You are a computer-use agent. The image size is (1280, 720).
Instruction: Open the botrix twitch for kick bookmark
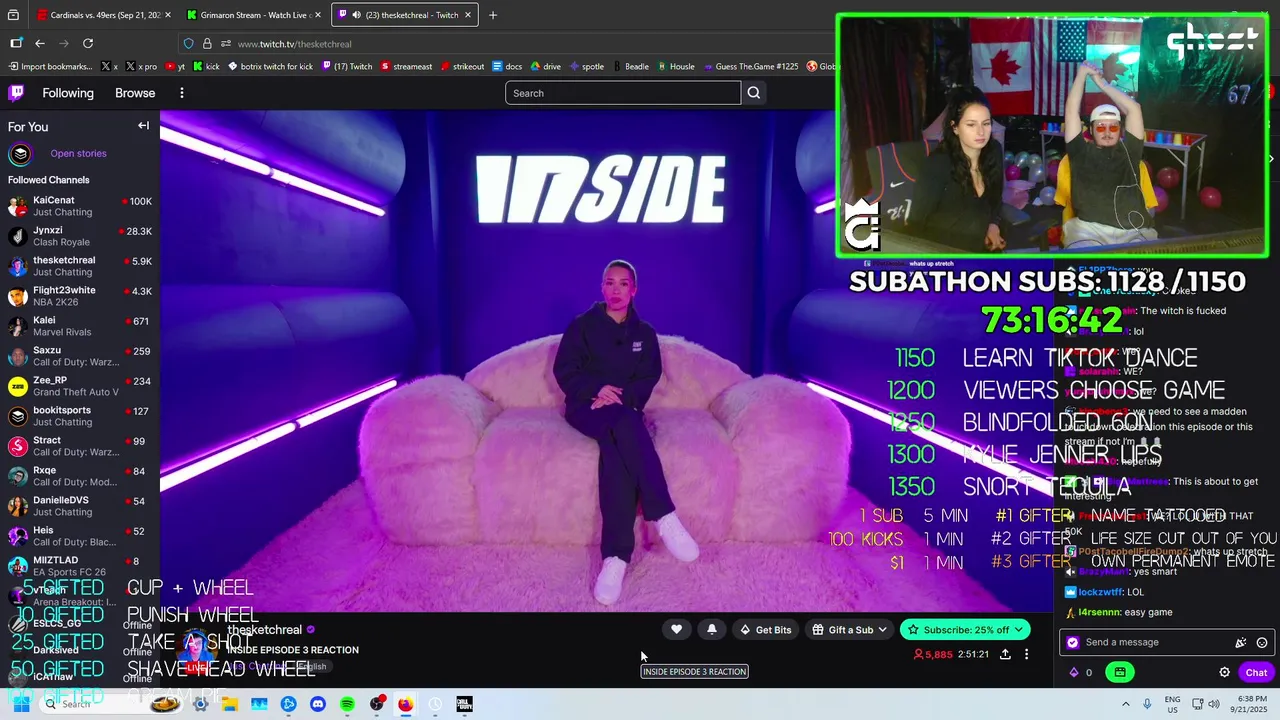click(x=270, y=67)
